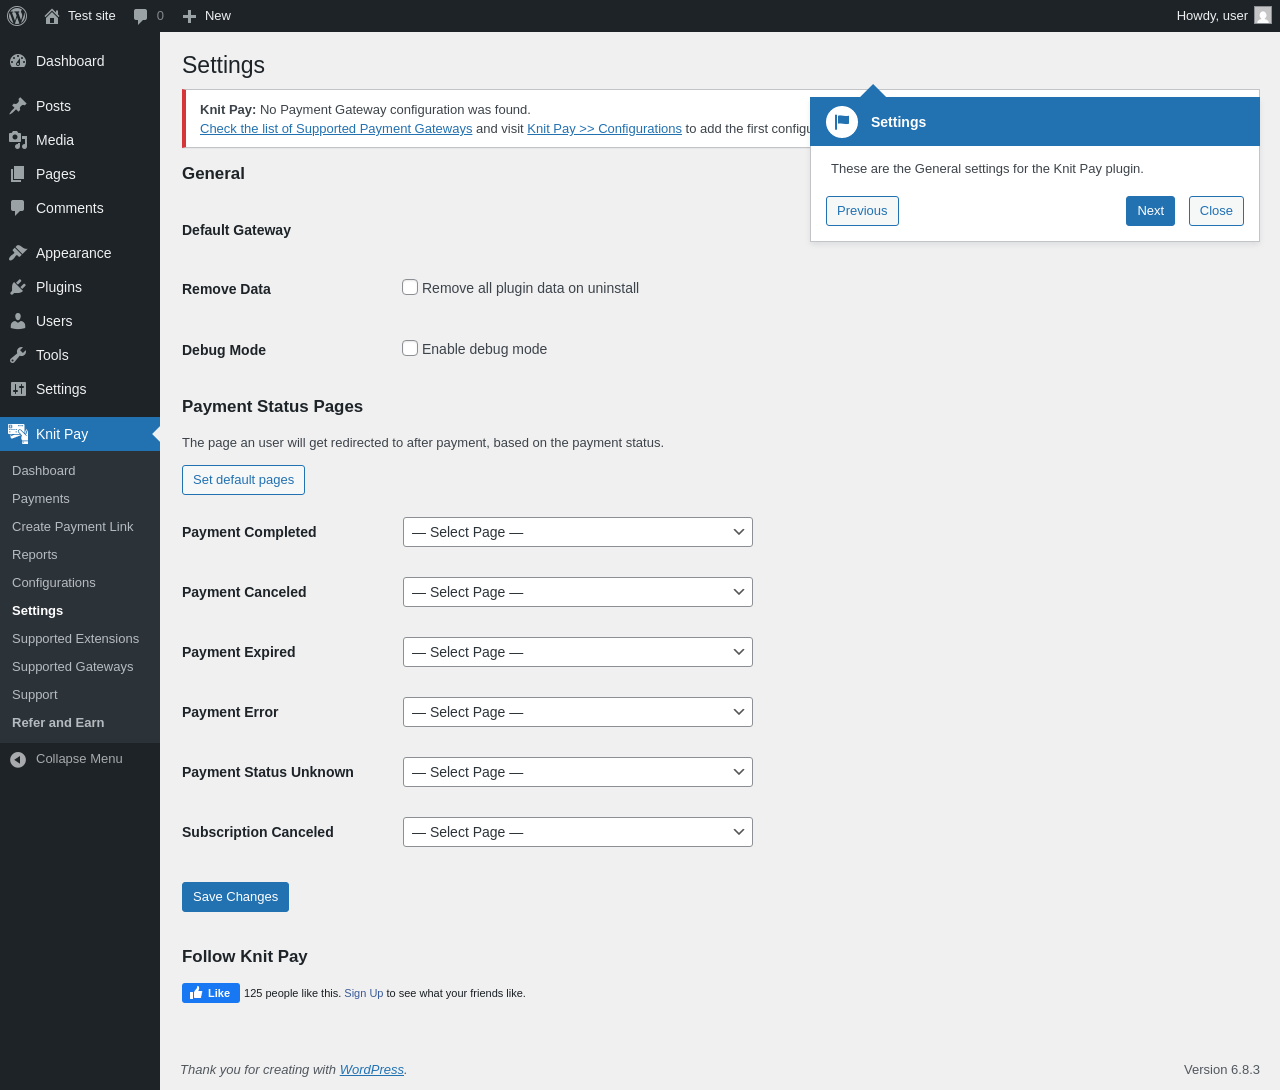Click the 125 people like this text
The width and height of the screenshot is (1280, 1090).
(293, 993)
